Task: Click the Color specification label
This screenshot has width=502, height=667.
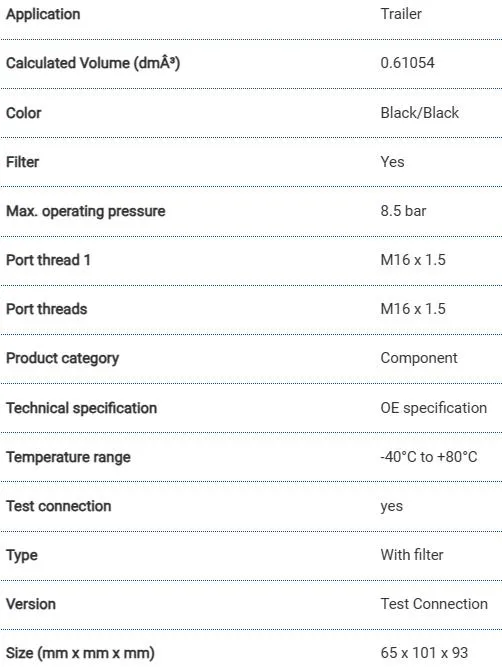Action: pyautogui.click(x=23, y=113)
